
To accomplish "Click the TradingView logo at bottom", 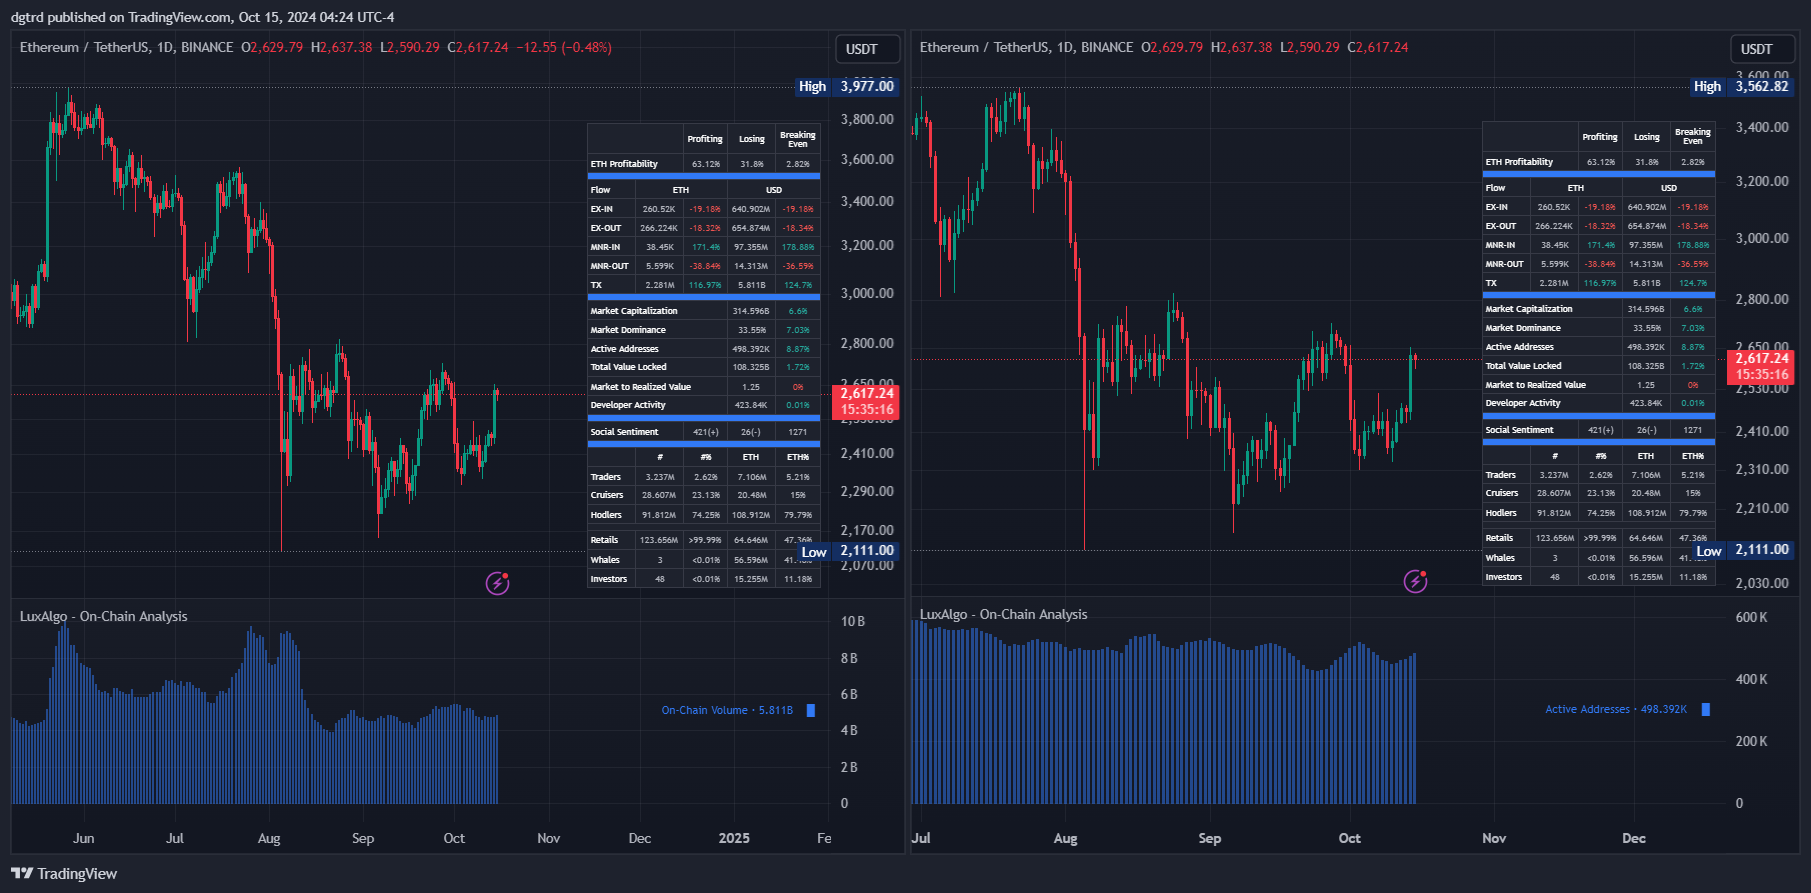I will tap(64, 873).
